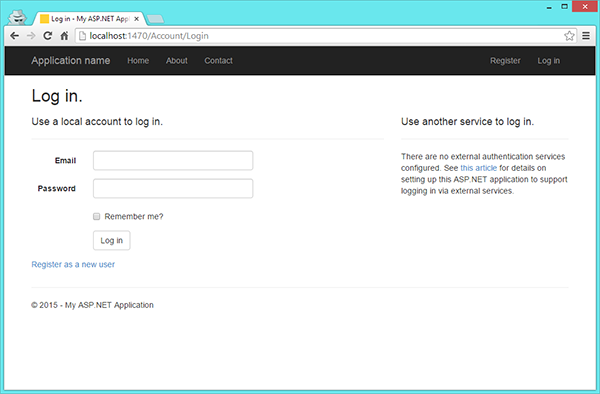
Task: Open Log in in the navbar
Action: [x=548, y=61]
